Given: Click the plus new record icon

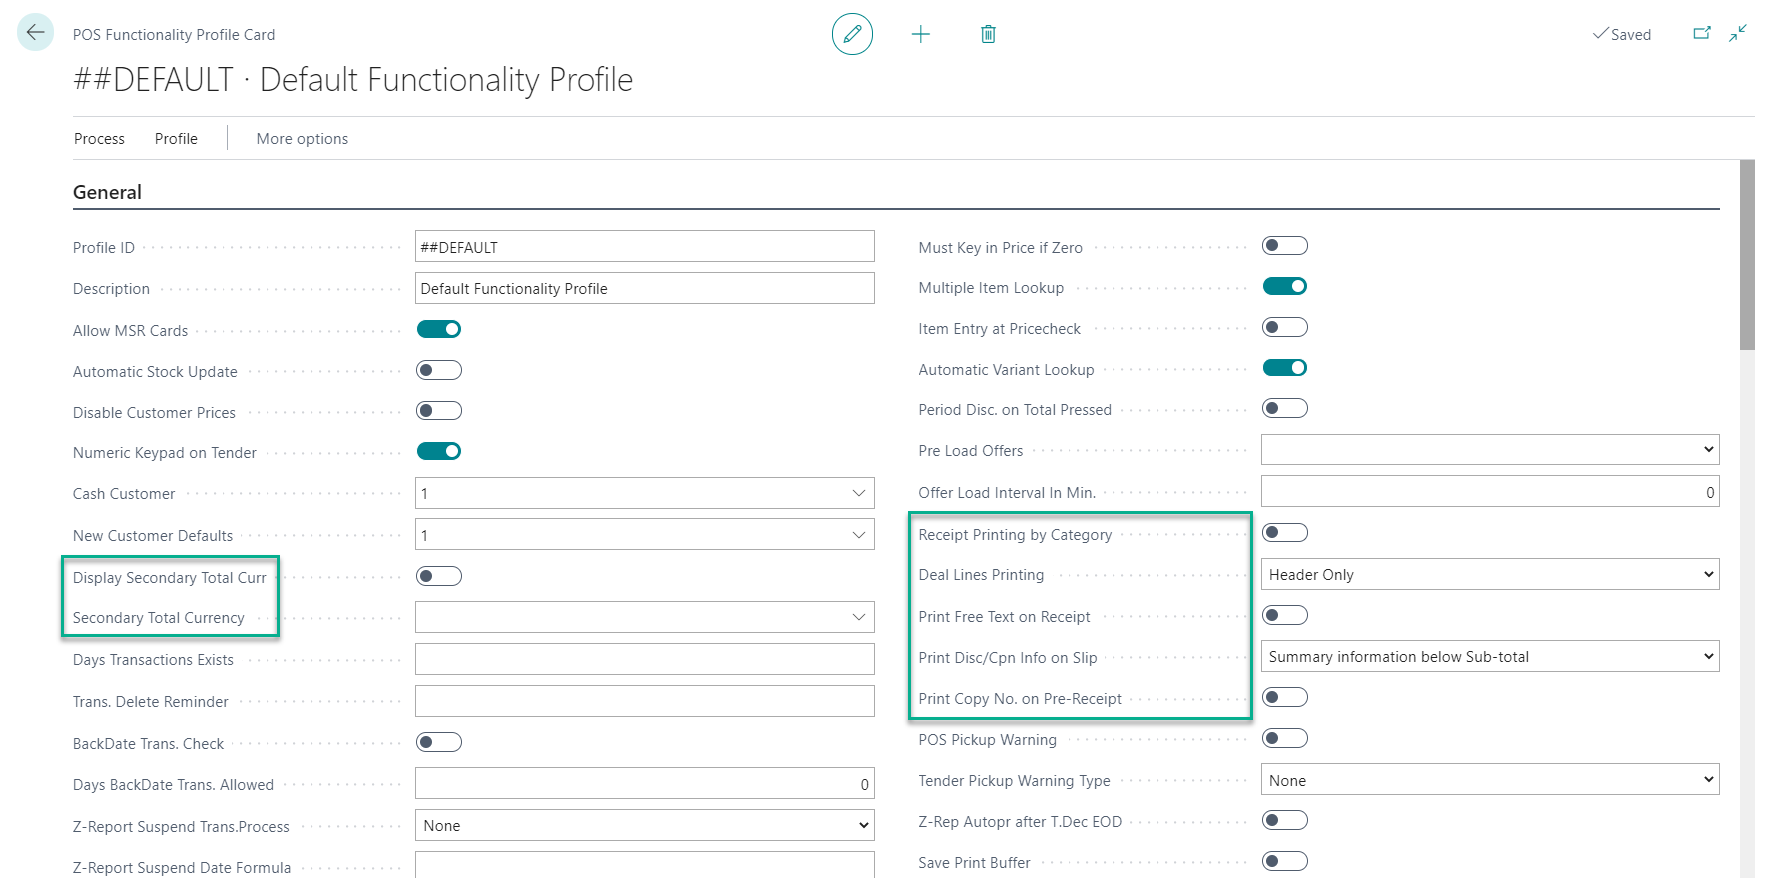Looking at the screenshot, I should 921,34.
